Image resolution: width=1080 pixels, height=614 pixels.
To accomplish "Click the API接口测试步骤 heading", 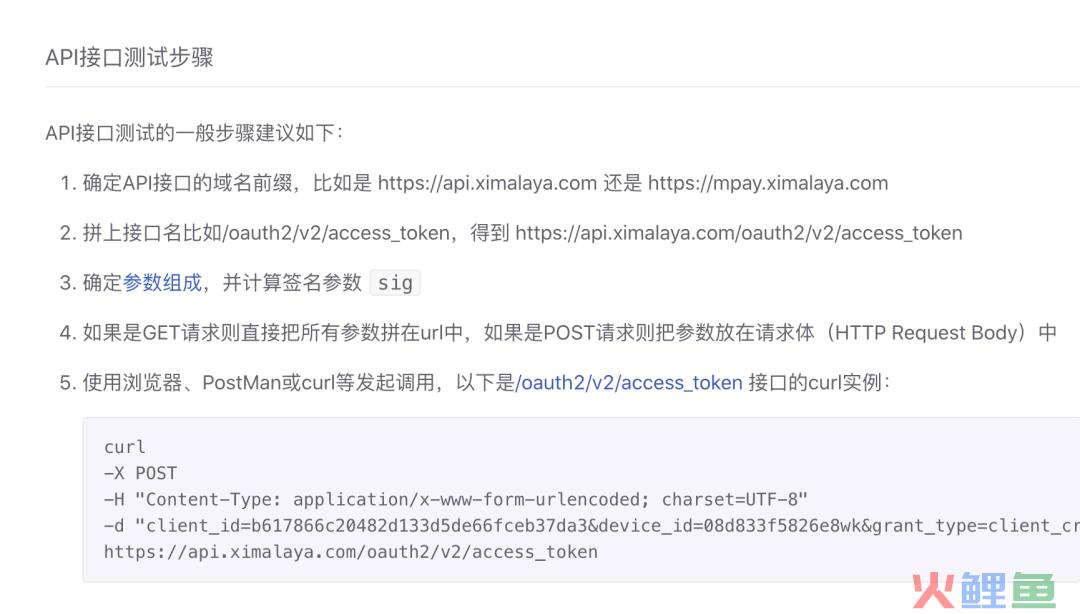I will click(129, 57).
